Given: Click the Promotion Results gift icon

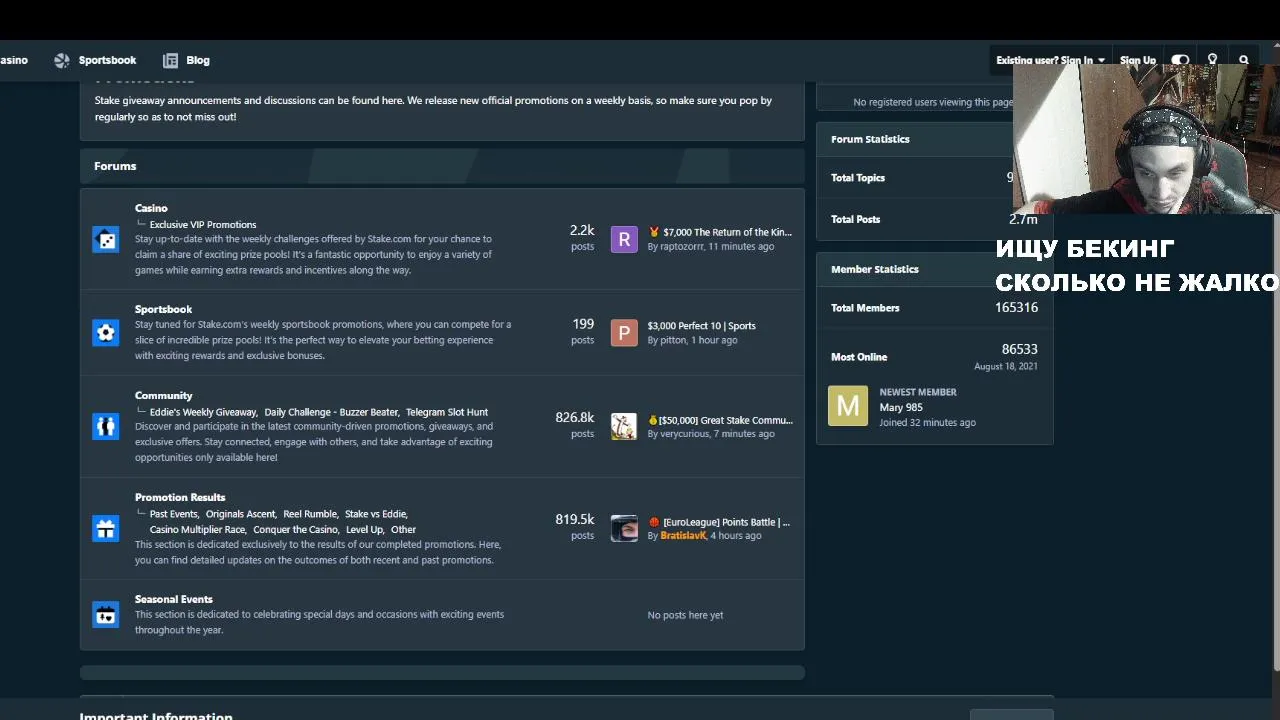Looking at the screenshot, I should coord(106,528).
